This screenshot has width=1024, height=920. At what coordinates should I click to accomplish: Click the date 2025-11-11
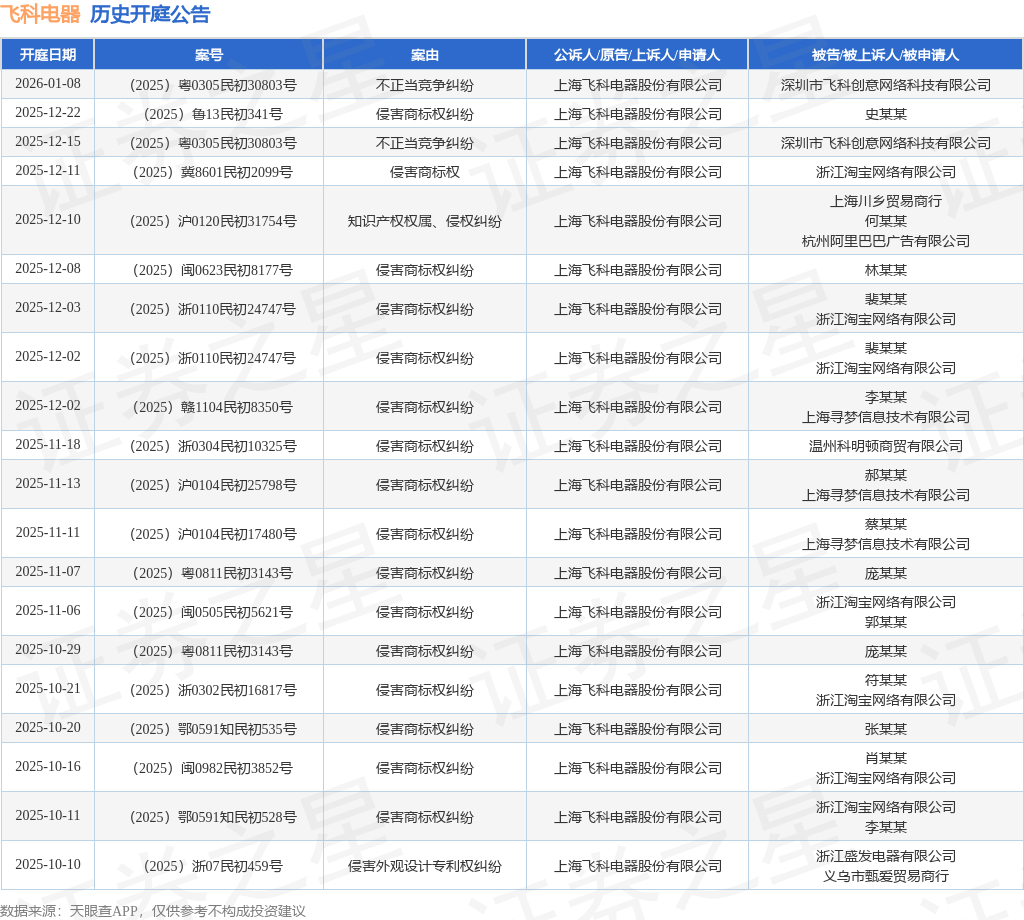(x=48, y=533)
